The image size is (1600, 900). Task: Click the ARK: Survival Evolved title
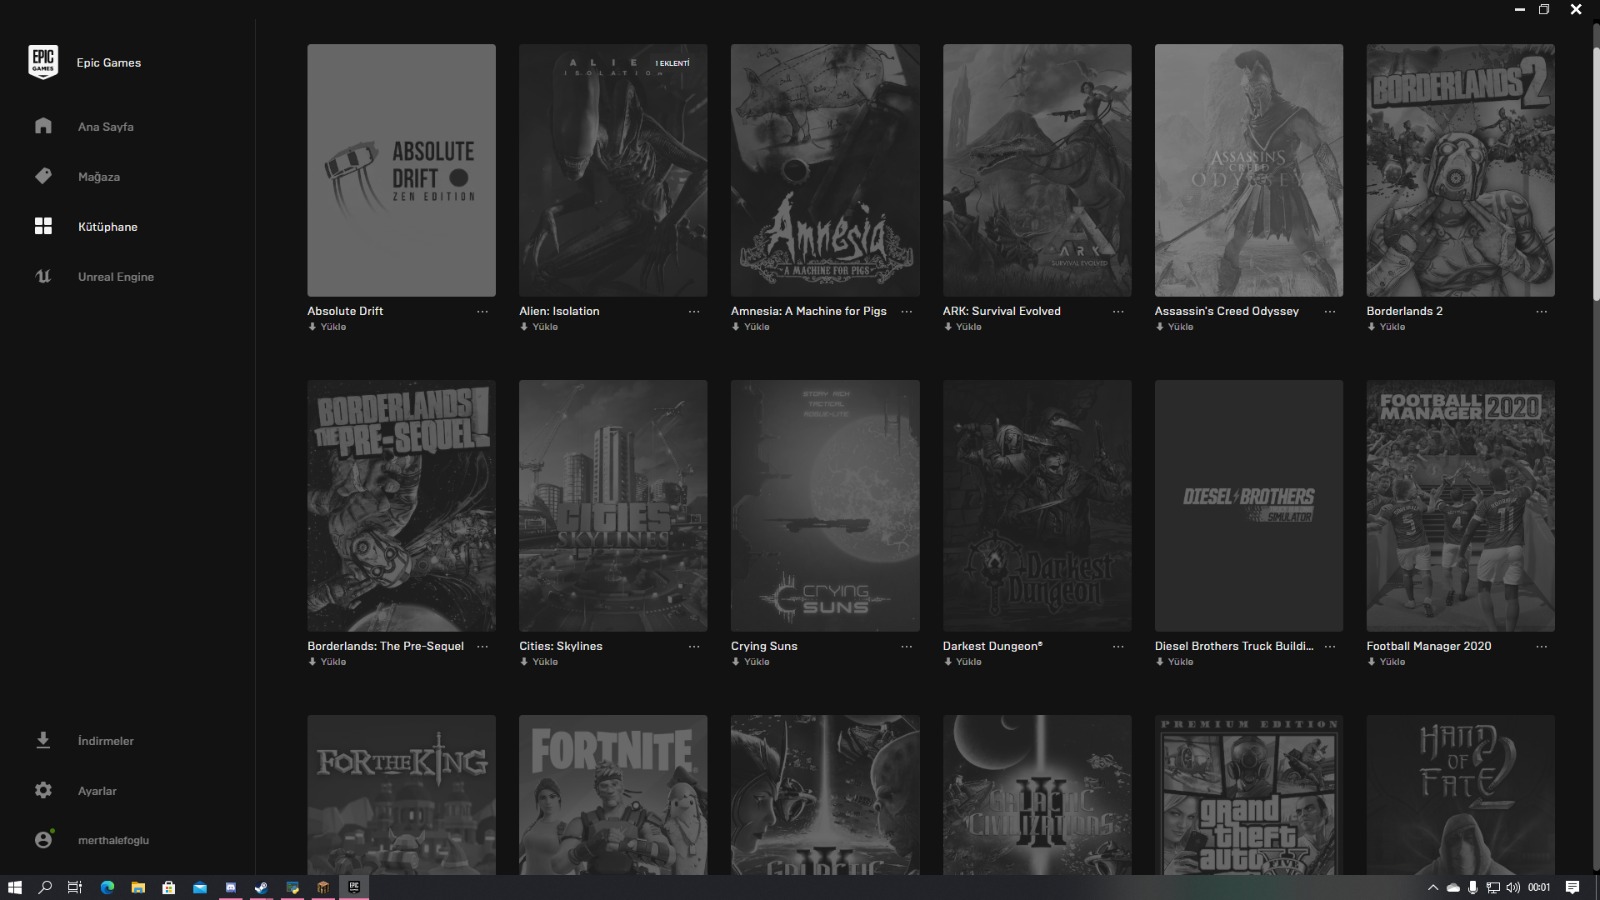[1001, 311]
